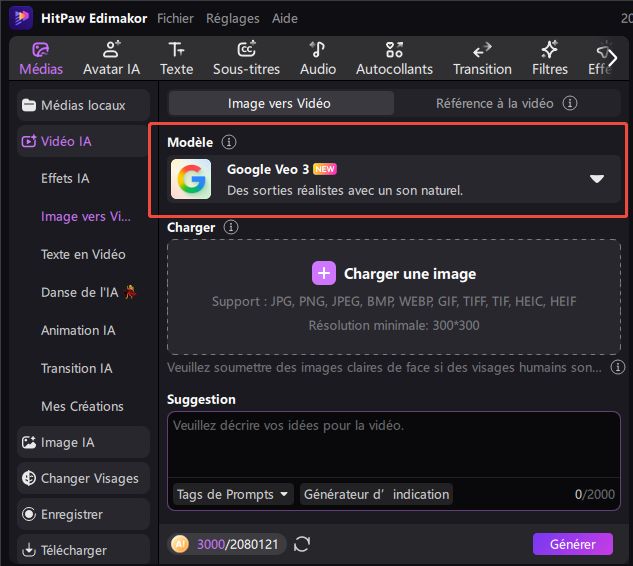Show more toolbar items with right chevron
This screenshot has height=566, width=633.
[612, 58]
